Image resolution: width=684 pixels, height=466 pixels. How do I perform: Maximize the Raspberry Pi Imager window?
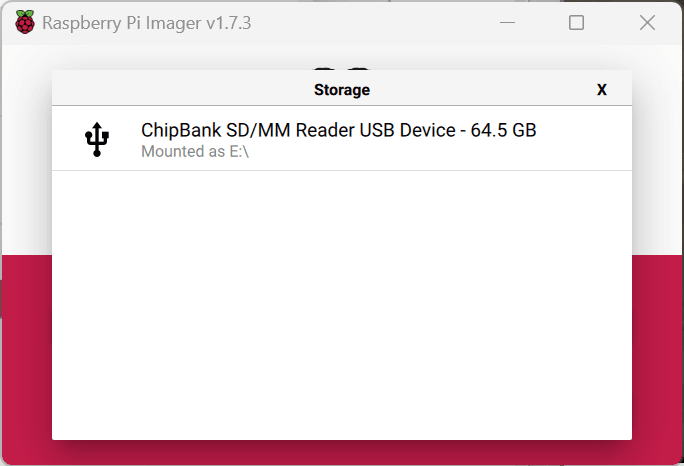click(x=576, y=23)
